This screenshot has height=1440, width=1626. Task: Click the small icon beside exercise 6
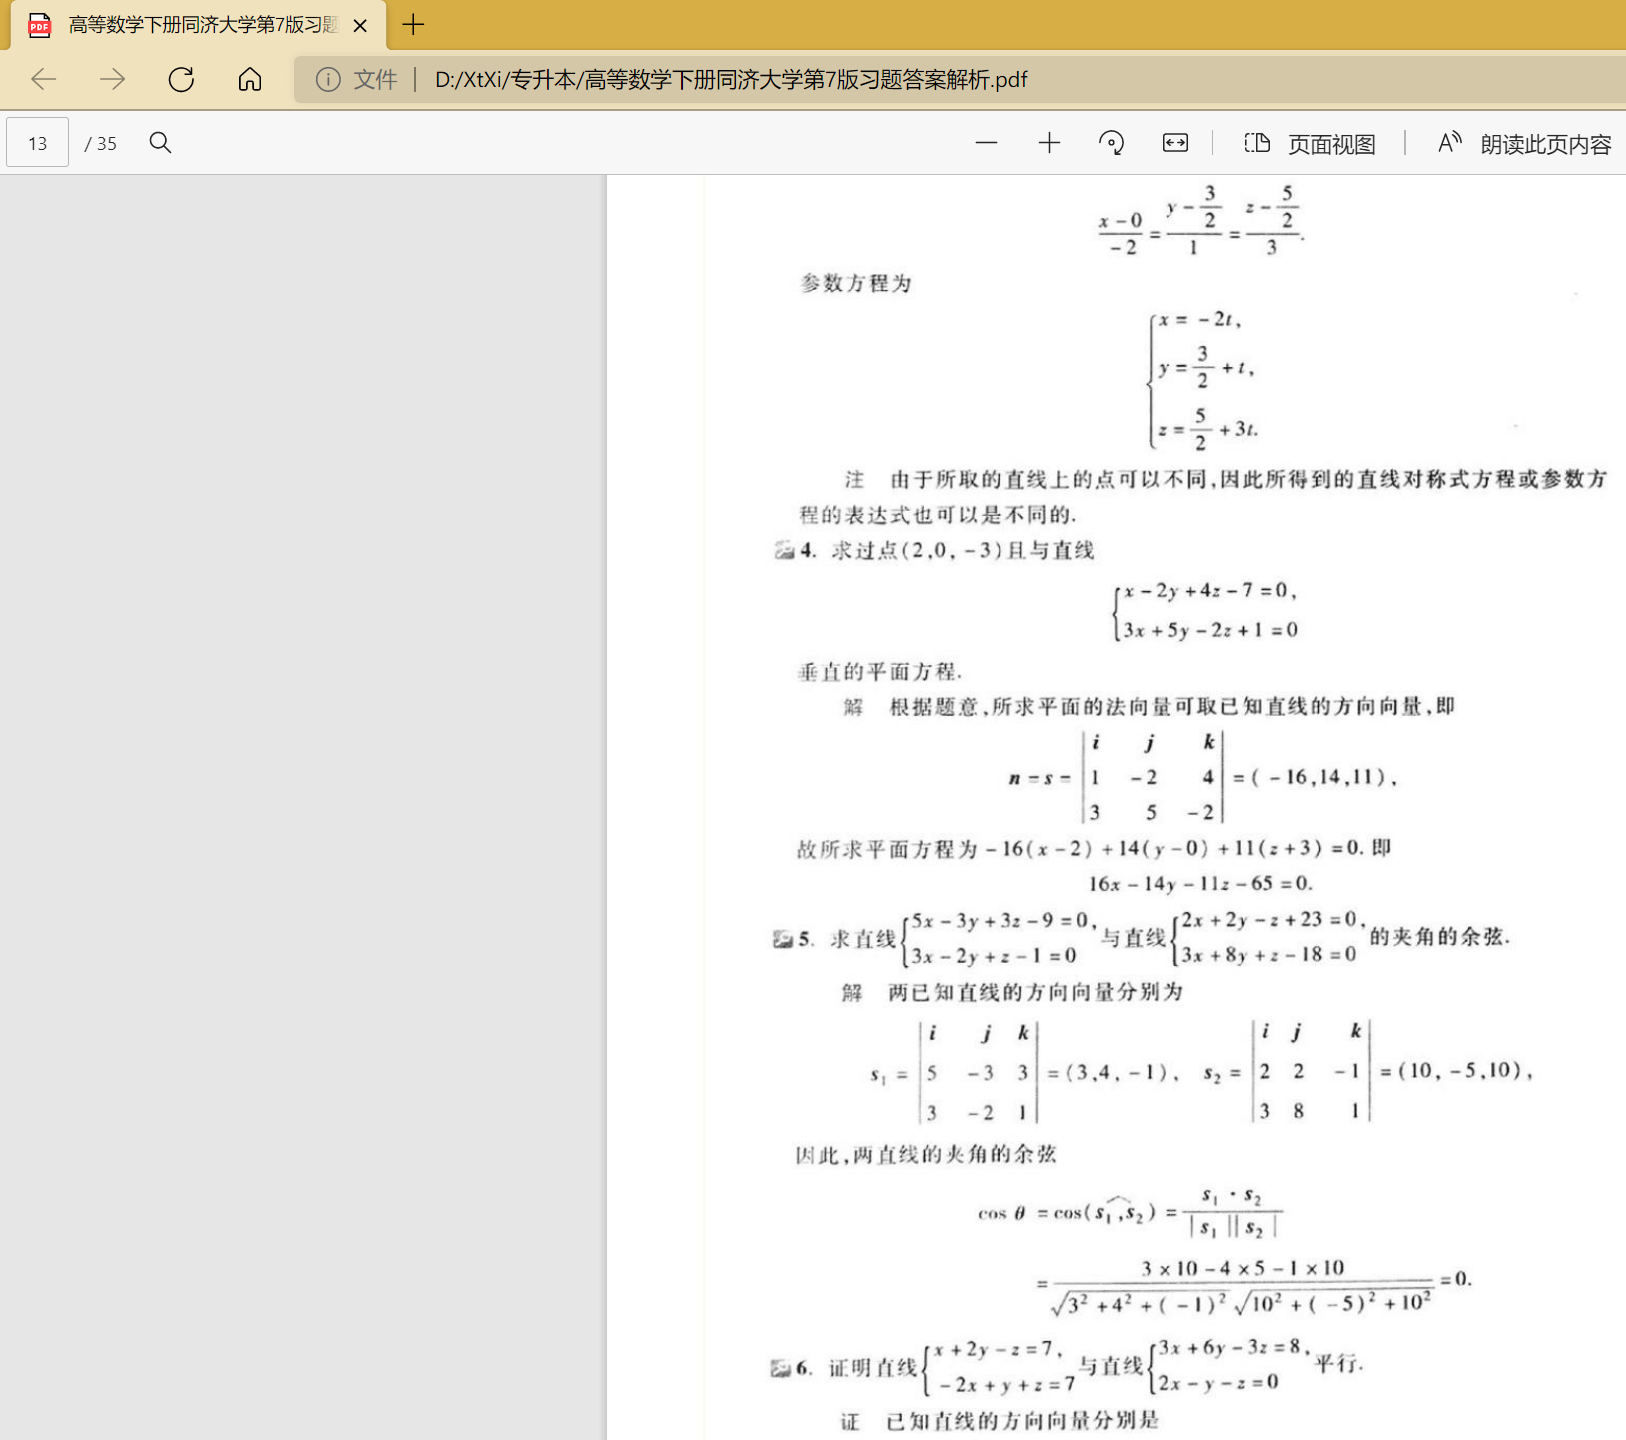click(x=781, y=1368)
